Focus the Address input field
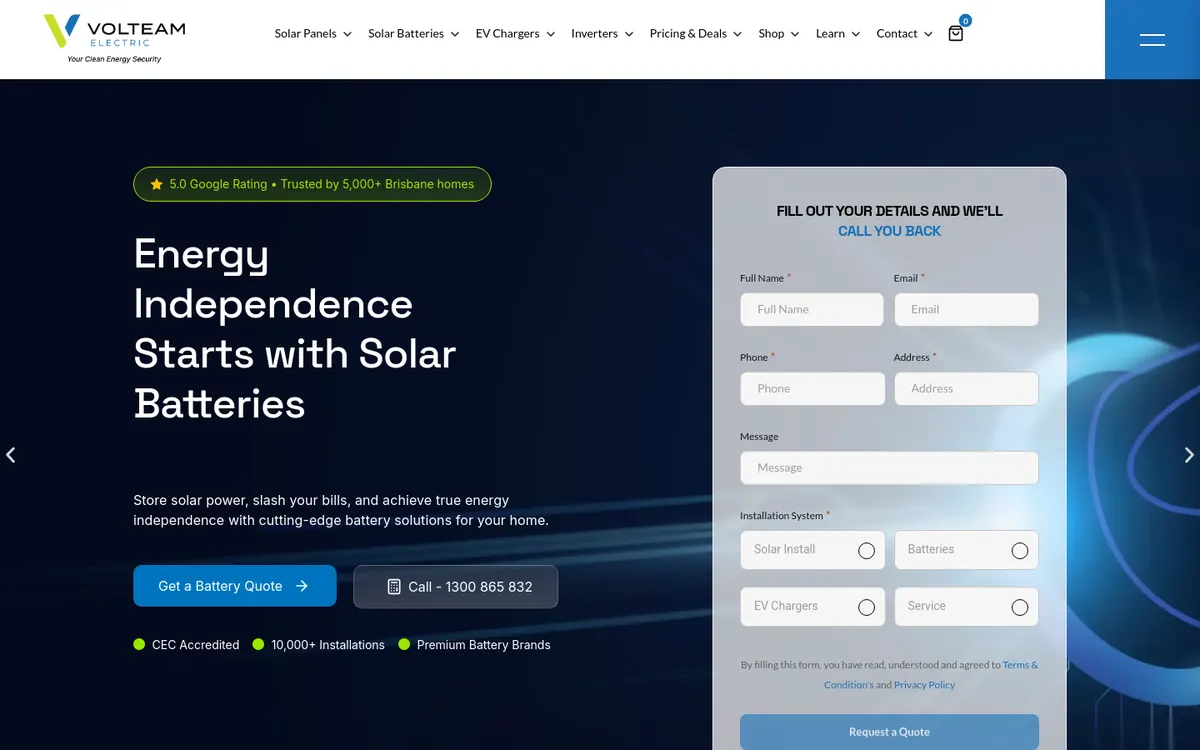The height and width of the screenshot is (750, 1200). click(x=966, y=389)
